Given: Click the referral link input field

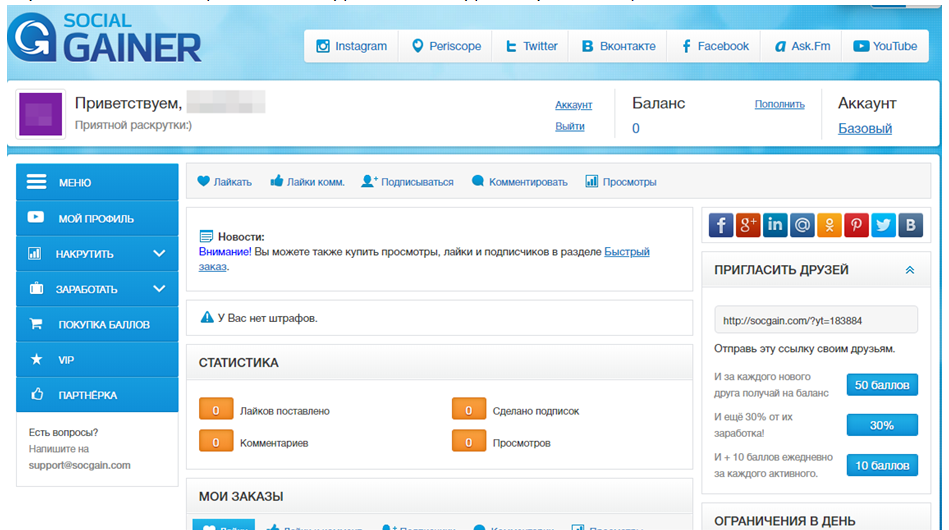Looking at the screenshot, I should point(816,320).
